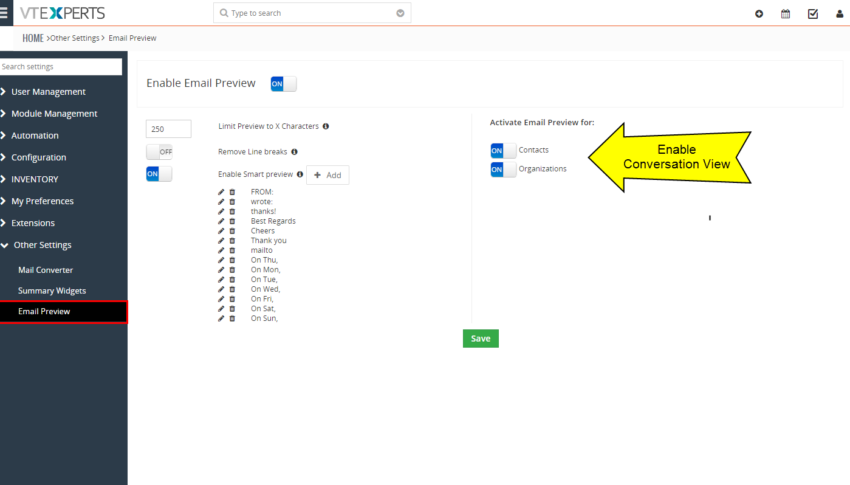Focus the Search settings field
Image resolution: width=850 pixels, height=485 pixels.
click(x=61, y=67)
